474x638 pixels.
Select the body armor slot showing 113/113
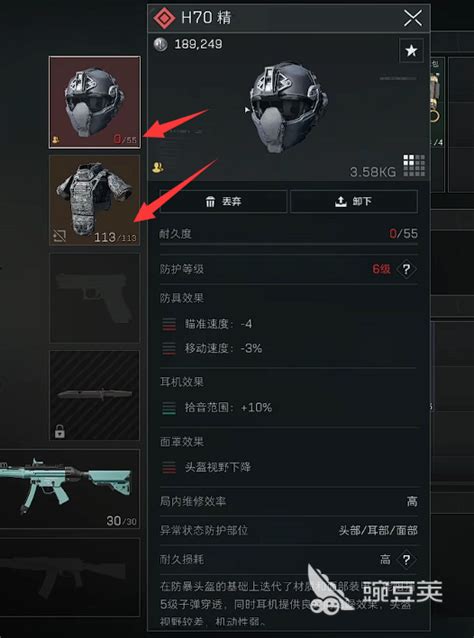95,200
